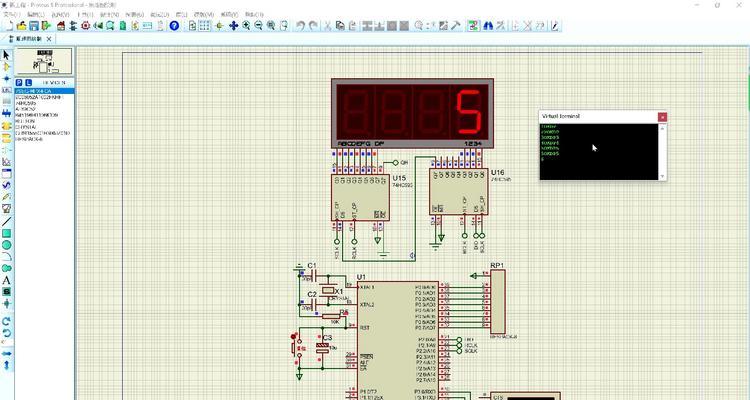Copy to clipboard from the toolbar

tap(340, 25)
